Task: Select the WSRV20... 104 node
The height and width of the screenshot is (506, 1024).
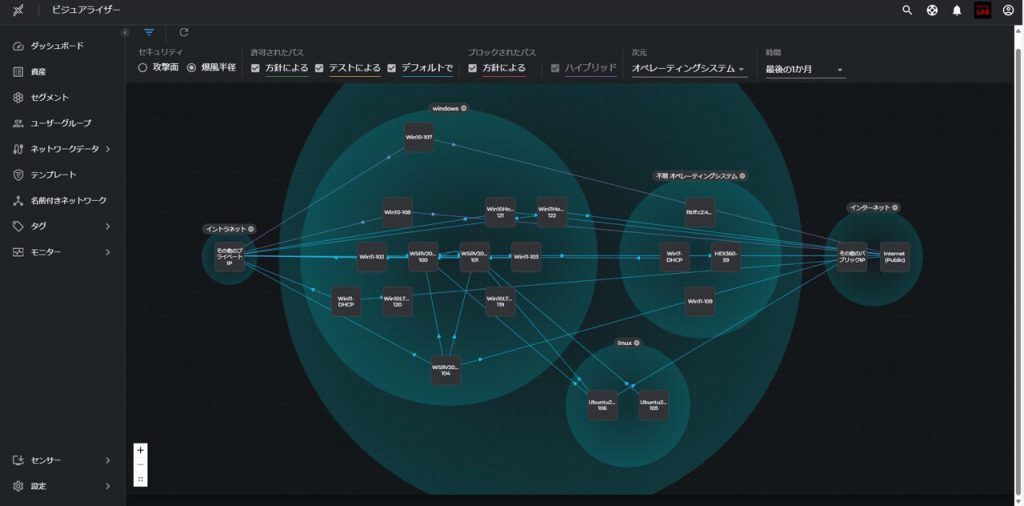Action: point(445,370)
